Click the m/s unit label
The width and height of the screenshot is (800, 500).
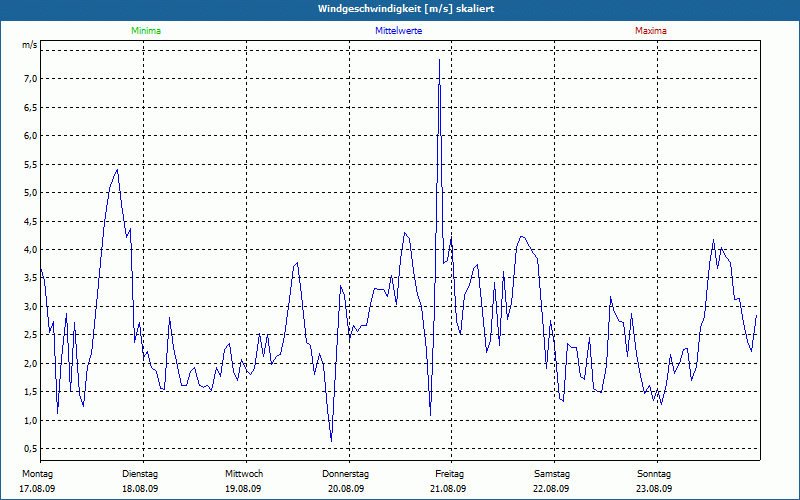click(x=30, y=45)
